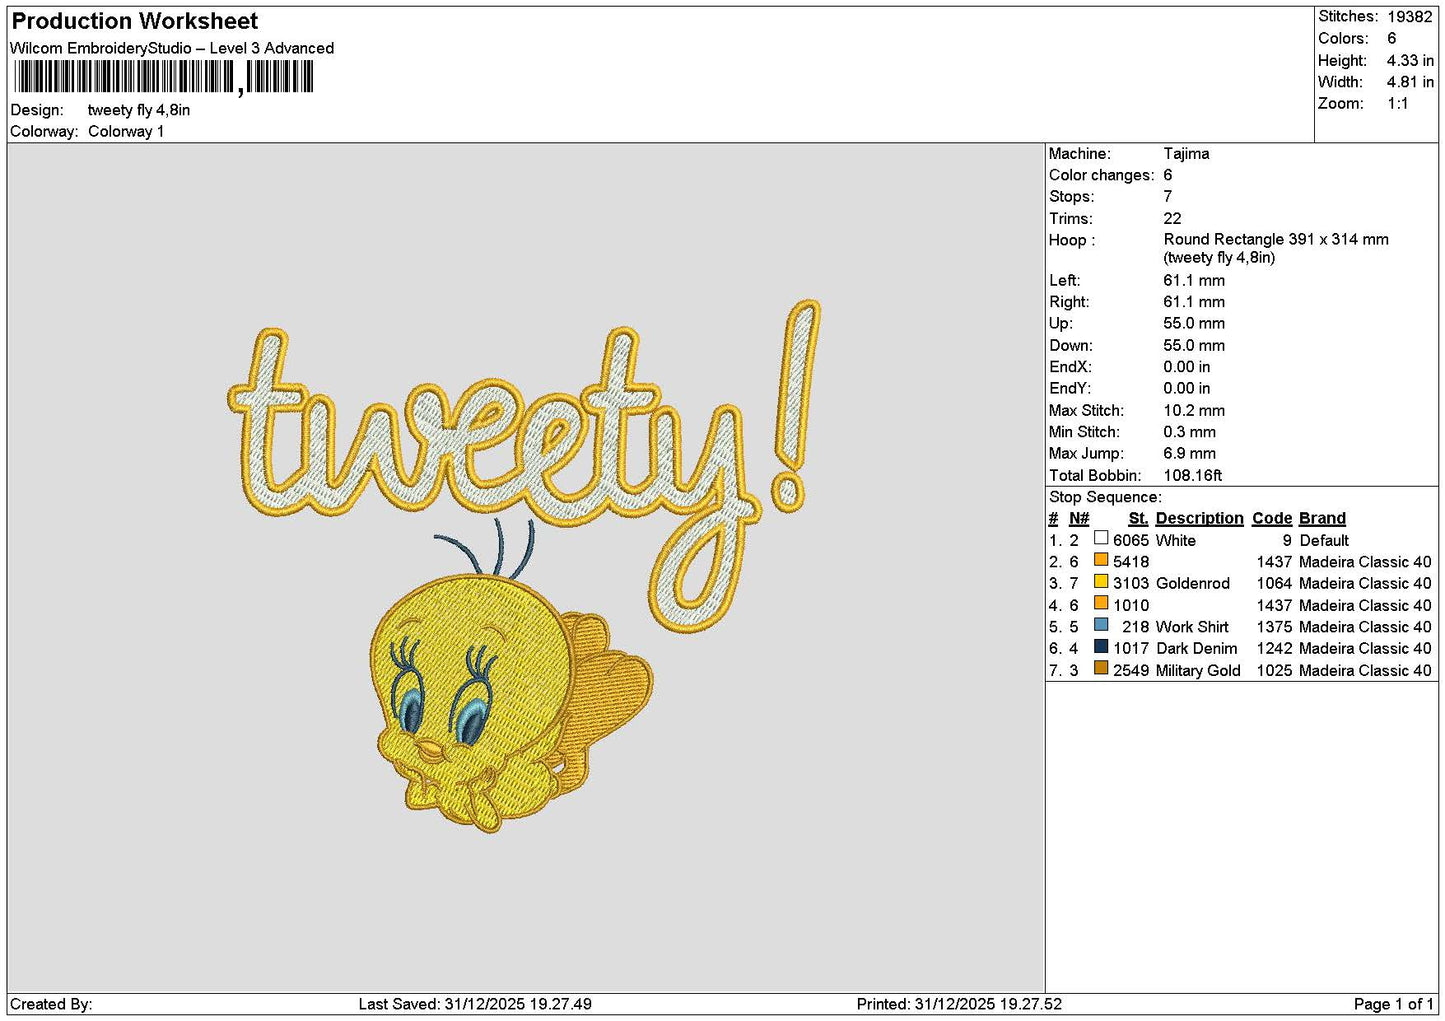Screen dimensions: 1445x1021
Task: Click the design name 'tweety fly 4,8in'
Action: tap(139, 110)
